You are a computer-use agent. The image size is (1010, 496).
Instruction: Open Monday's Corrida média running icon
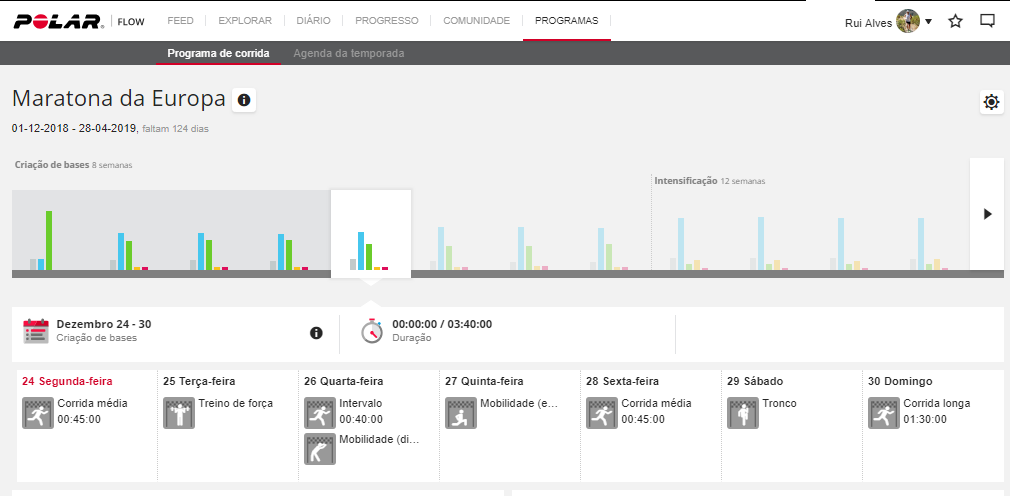[38, 412]
